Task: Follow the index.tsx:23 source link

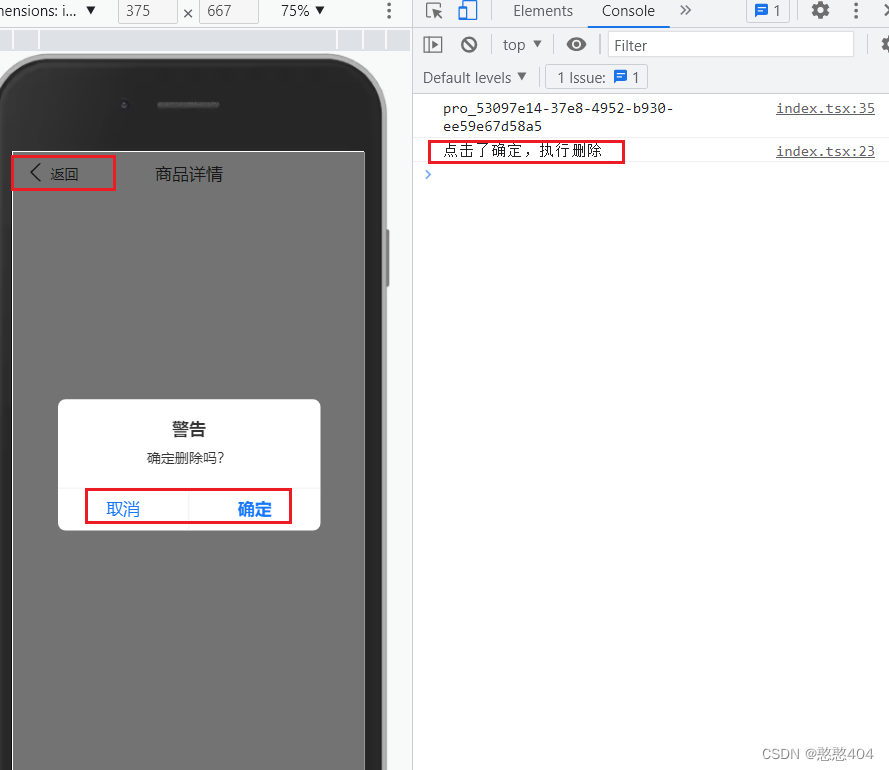Action: [x=825, y=151]
